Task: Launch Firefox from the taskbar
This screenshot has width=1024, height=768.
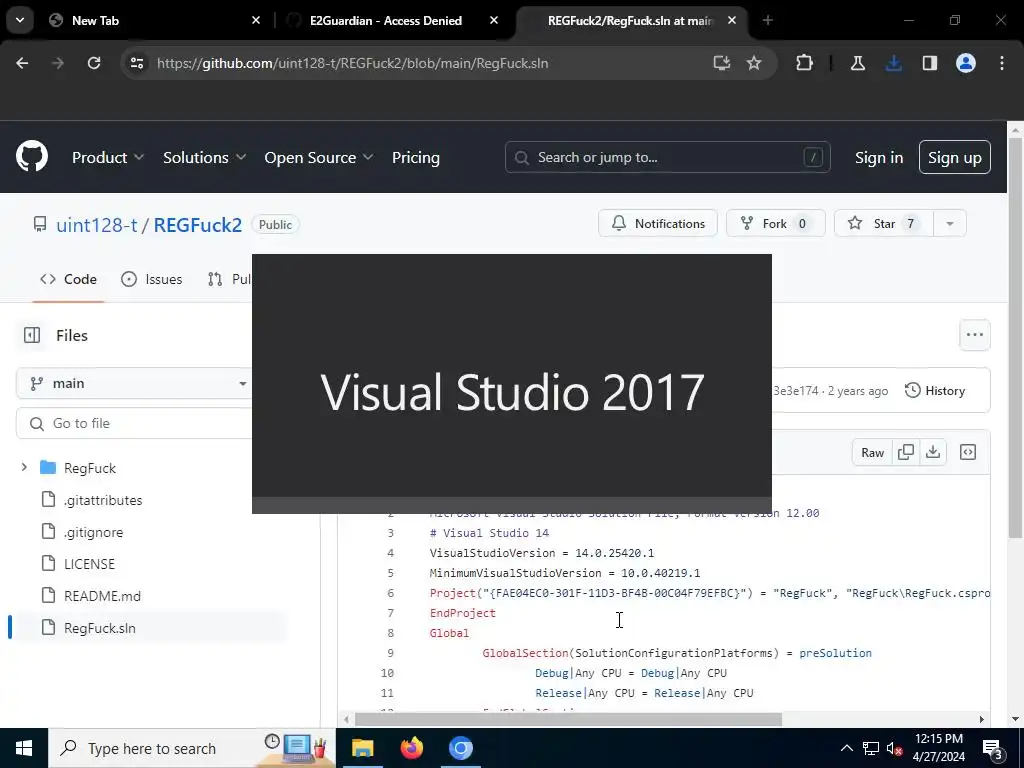Action: pyautogui.click(x=411, y=748)
